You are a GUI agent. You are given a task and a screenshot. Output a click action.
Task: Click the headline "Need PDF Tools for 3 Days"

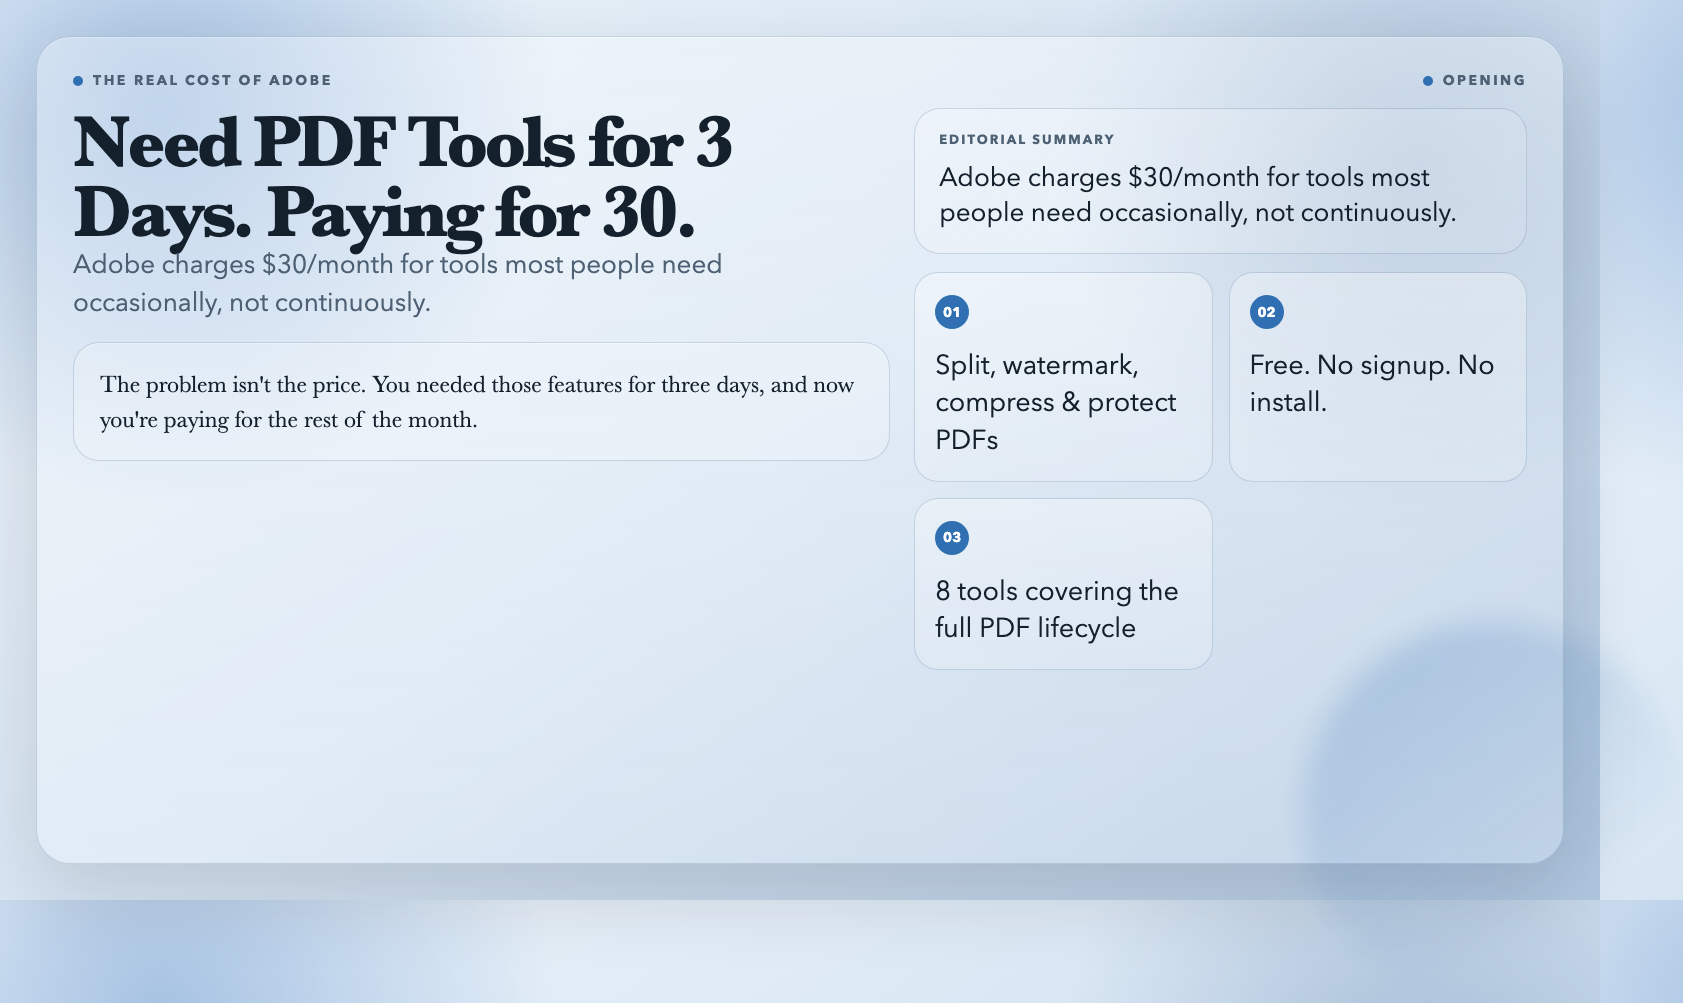point(403,178)
